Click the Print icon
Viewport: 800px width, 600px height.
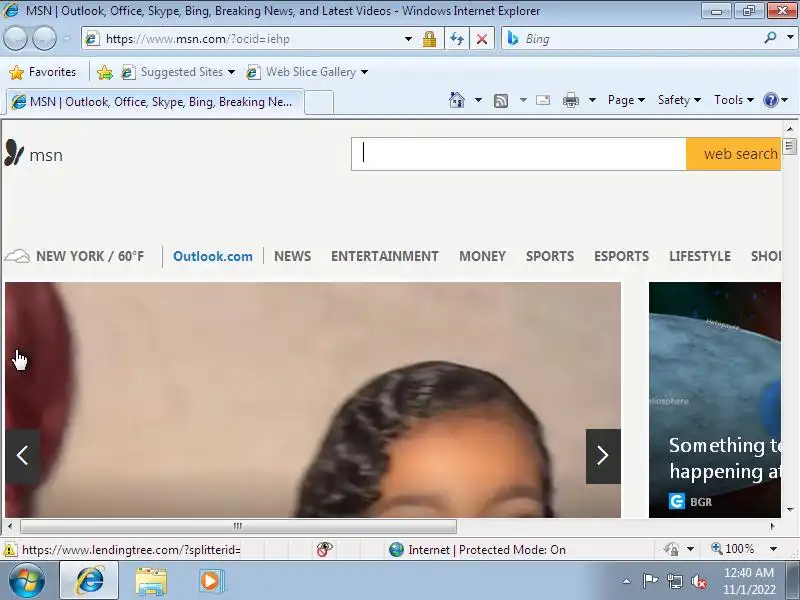[571, 101]
